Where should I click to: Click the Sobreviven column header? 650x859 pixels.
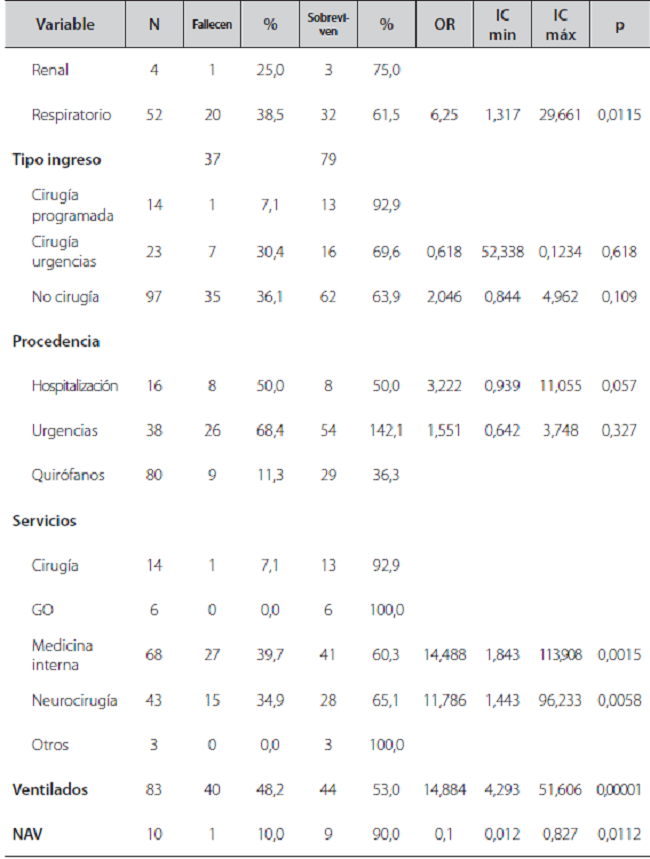[328, 24]
